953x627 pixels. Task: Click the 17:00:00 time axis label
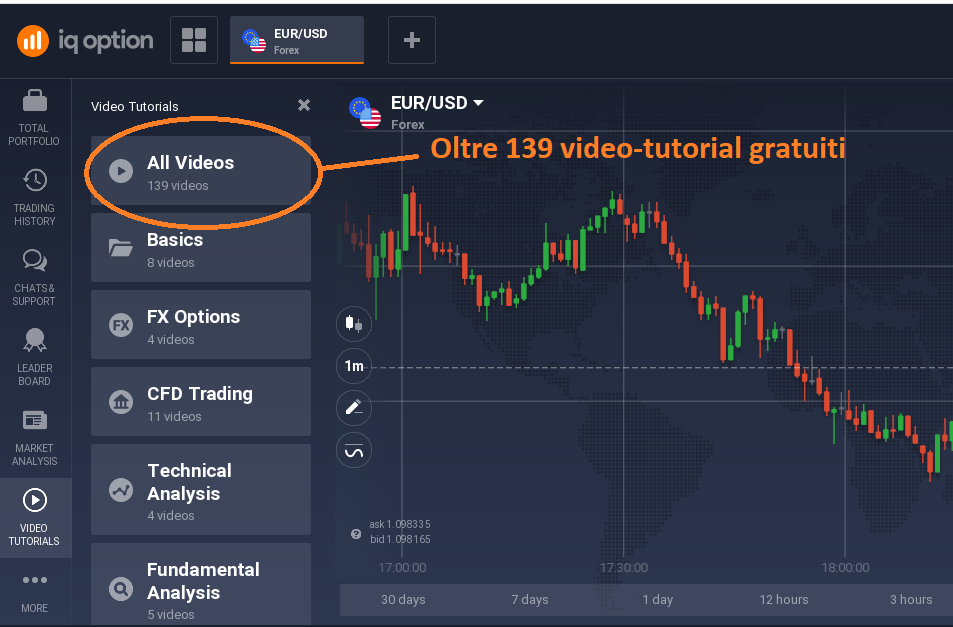[x=402, y=567]
